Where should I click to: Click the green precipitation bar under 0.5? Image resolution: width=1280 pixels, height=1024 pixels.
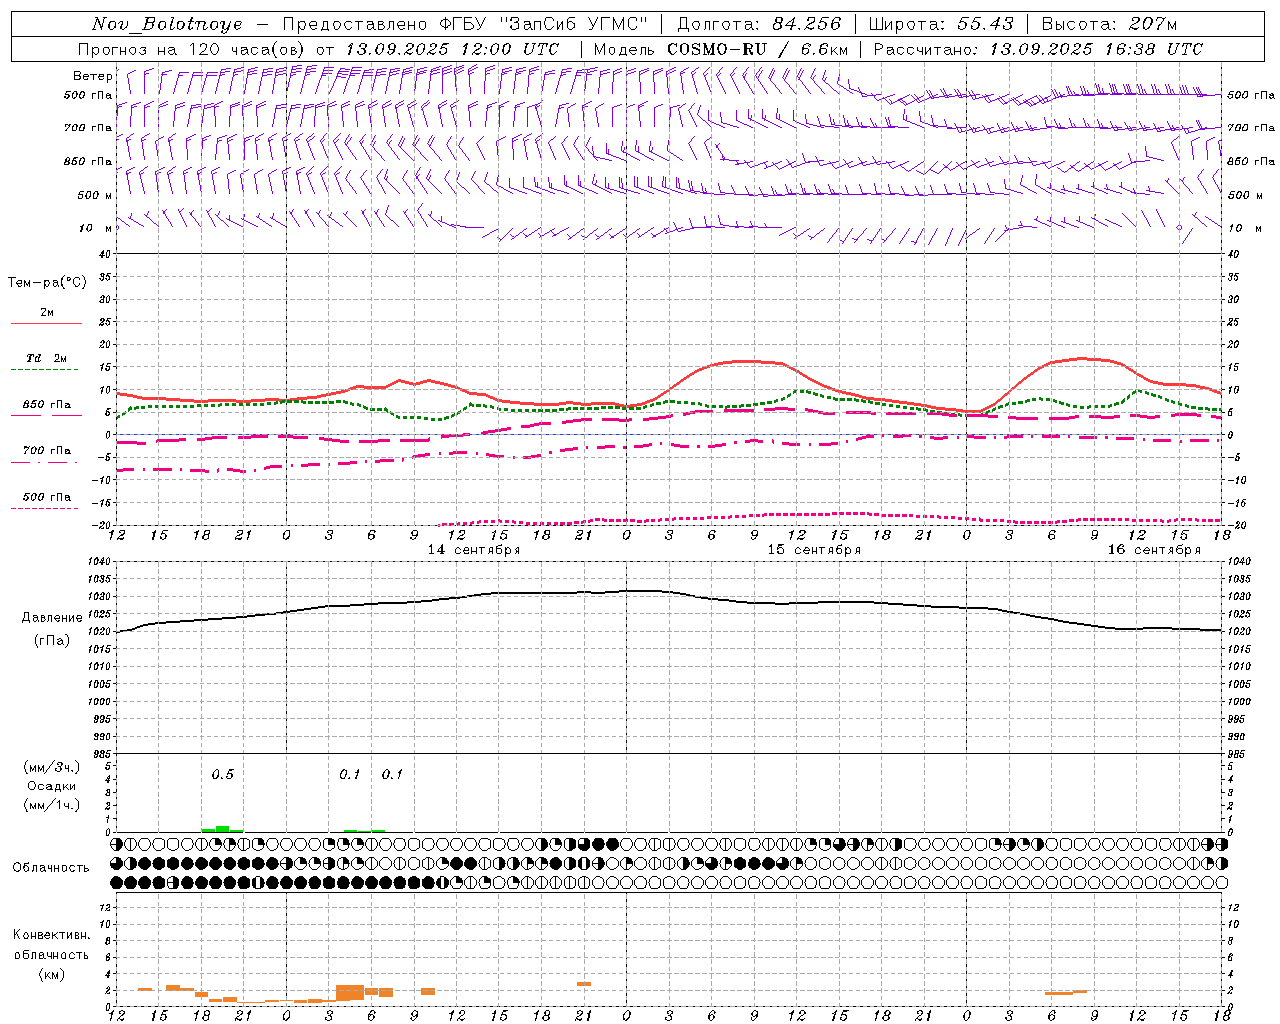[x=222, y=829]
